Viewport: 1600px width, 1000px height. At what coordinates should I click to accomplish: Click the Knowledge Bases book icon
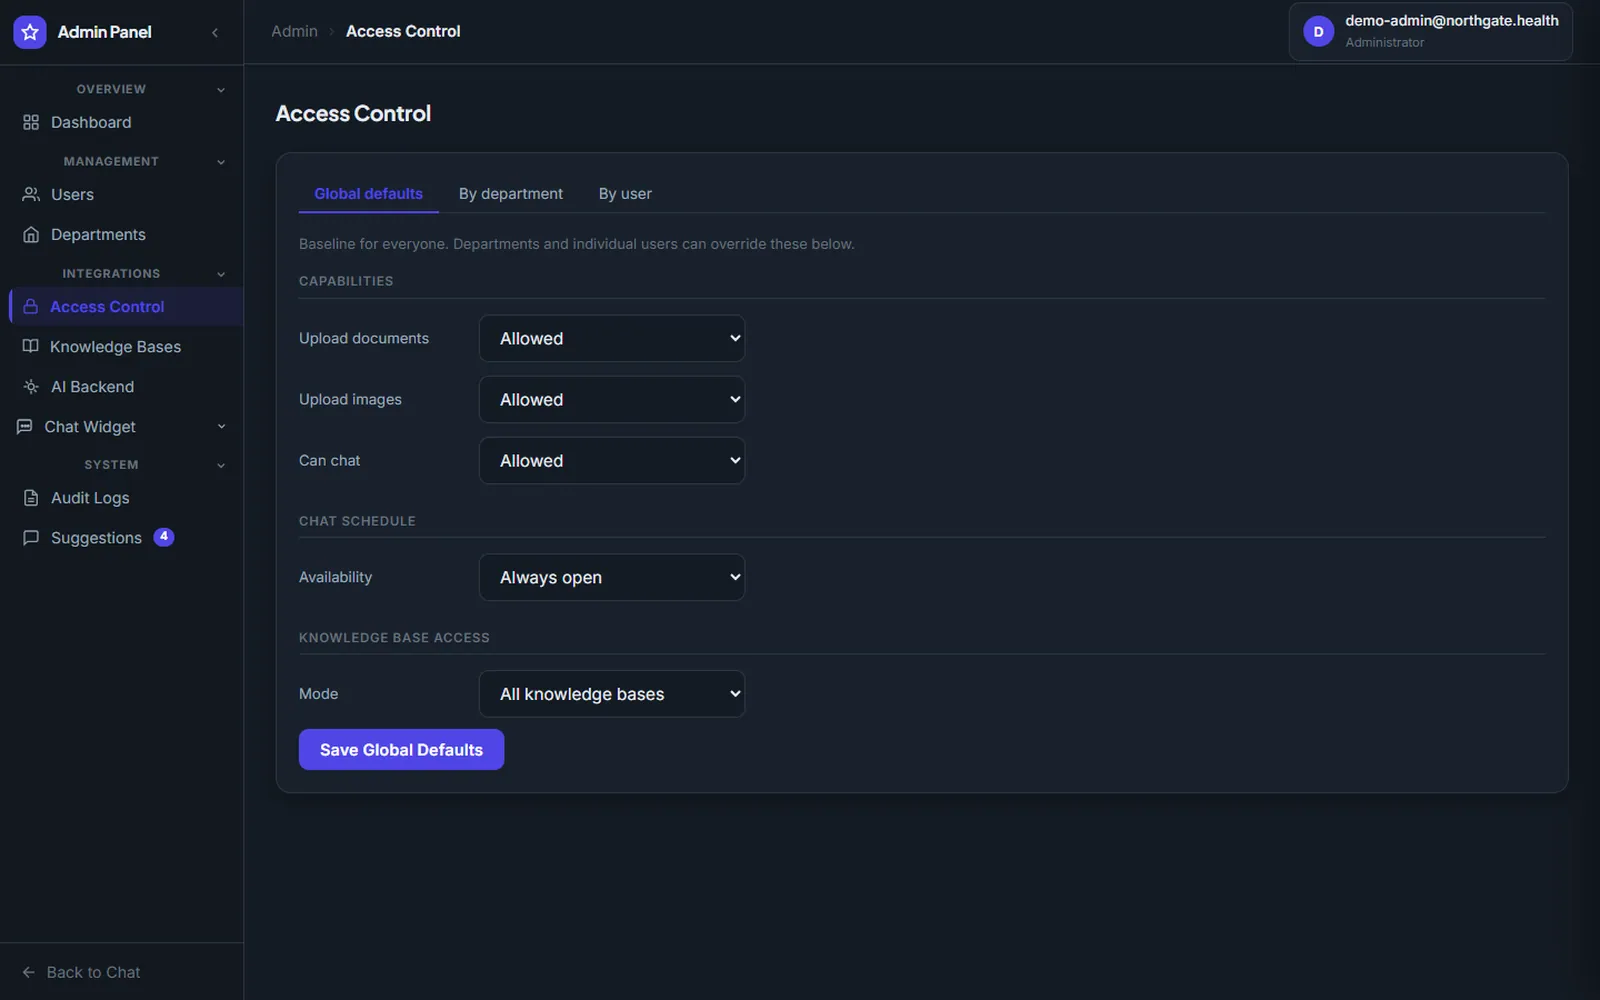pos(31,346)
